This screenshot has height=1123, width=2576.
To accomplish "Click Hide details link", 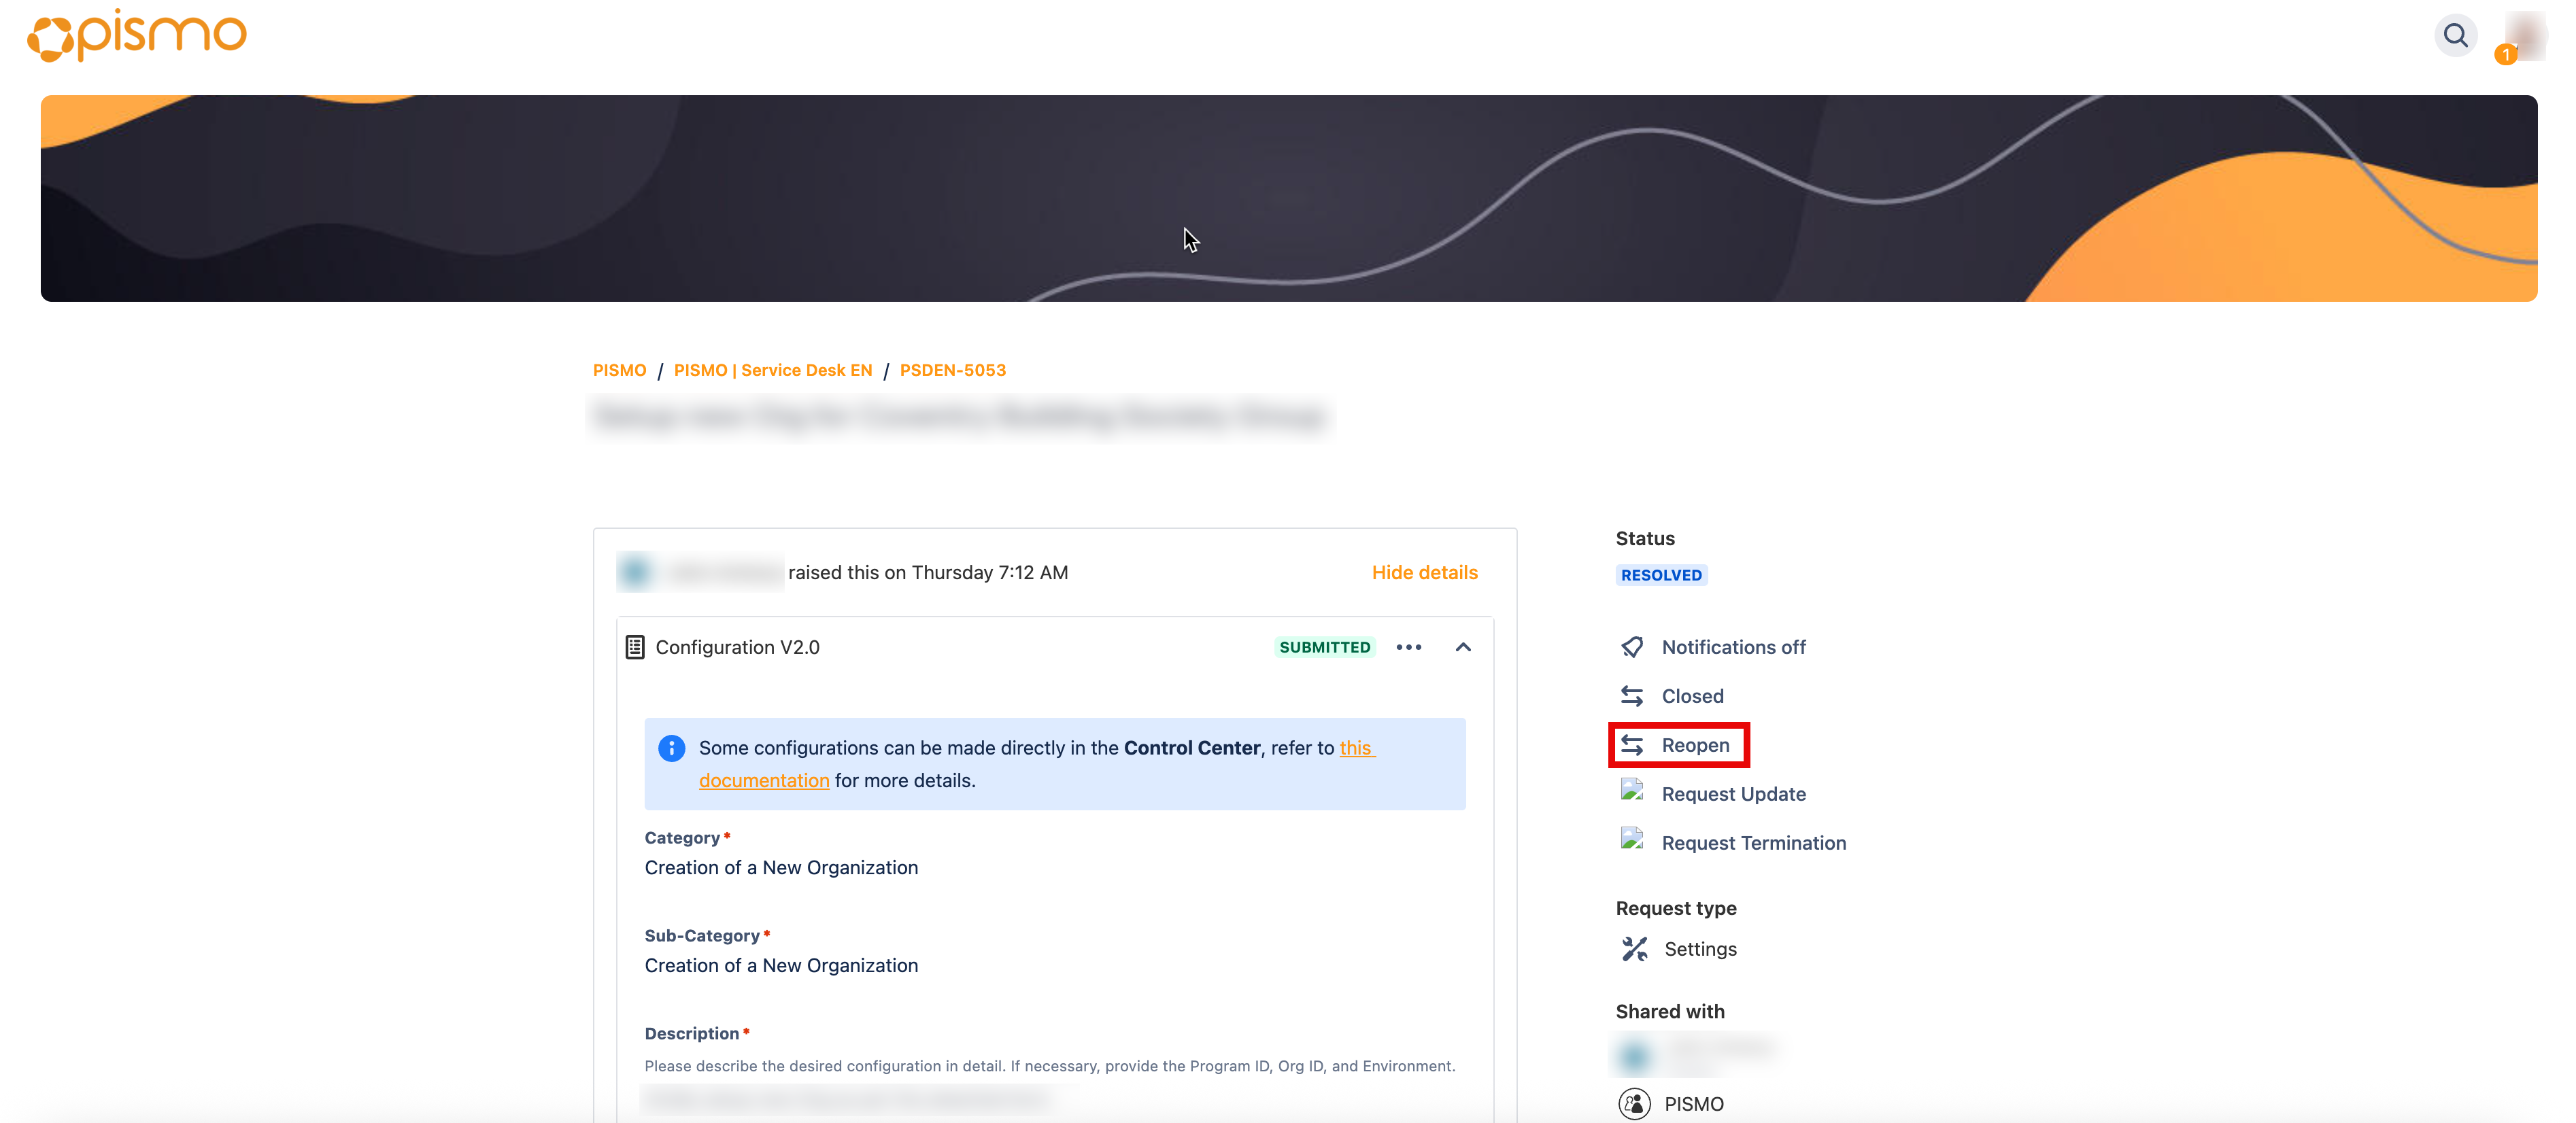I will click(x=1424, y=572).
